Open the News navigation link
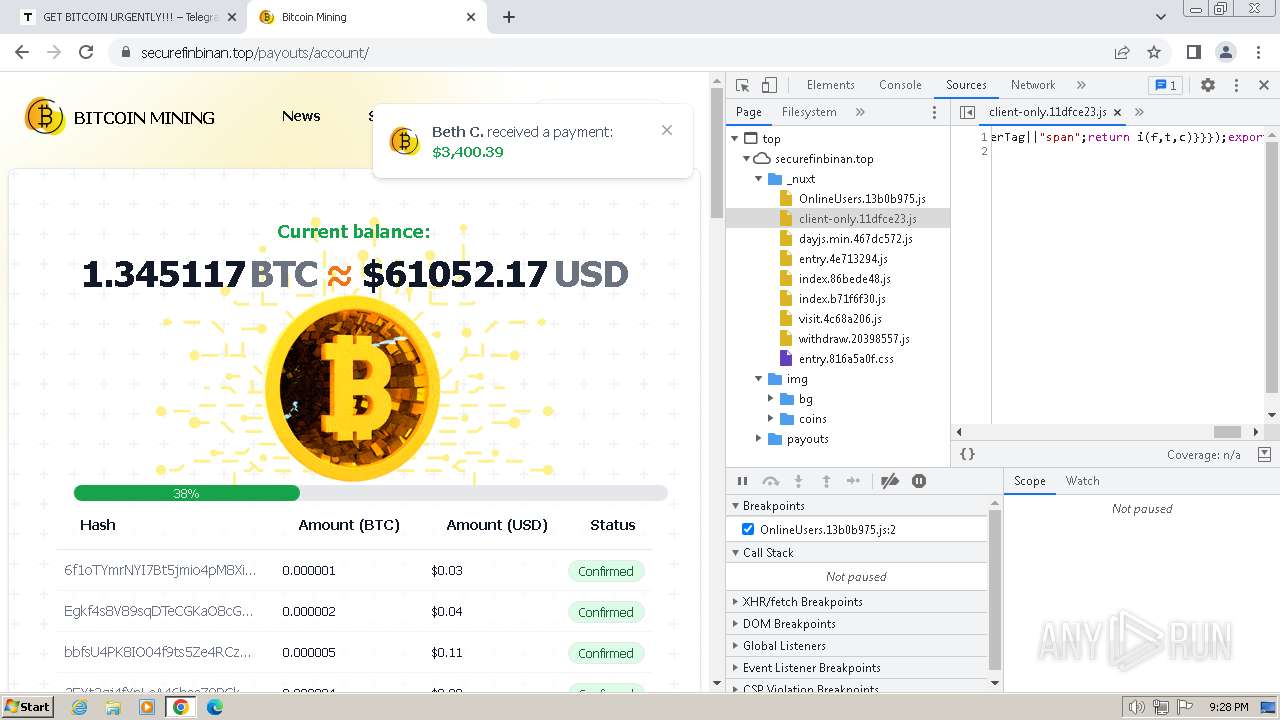 coord(301,116)
